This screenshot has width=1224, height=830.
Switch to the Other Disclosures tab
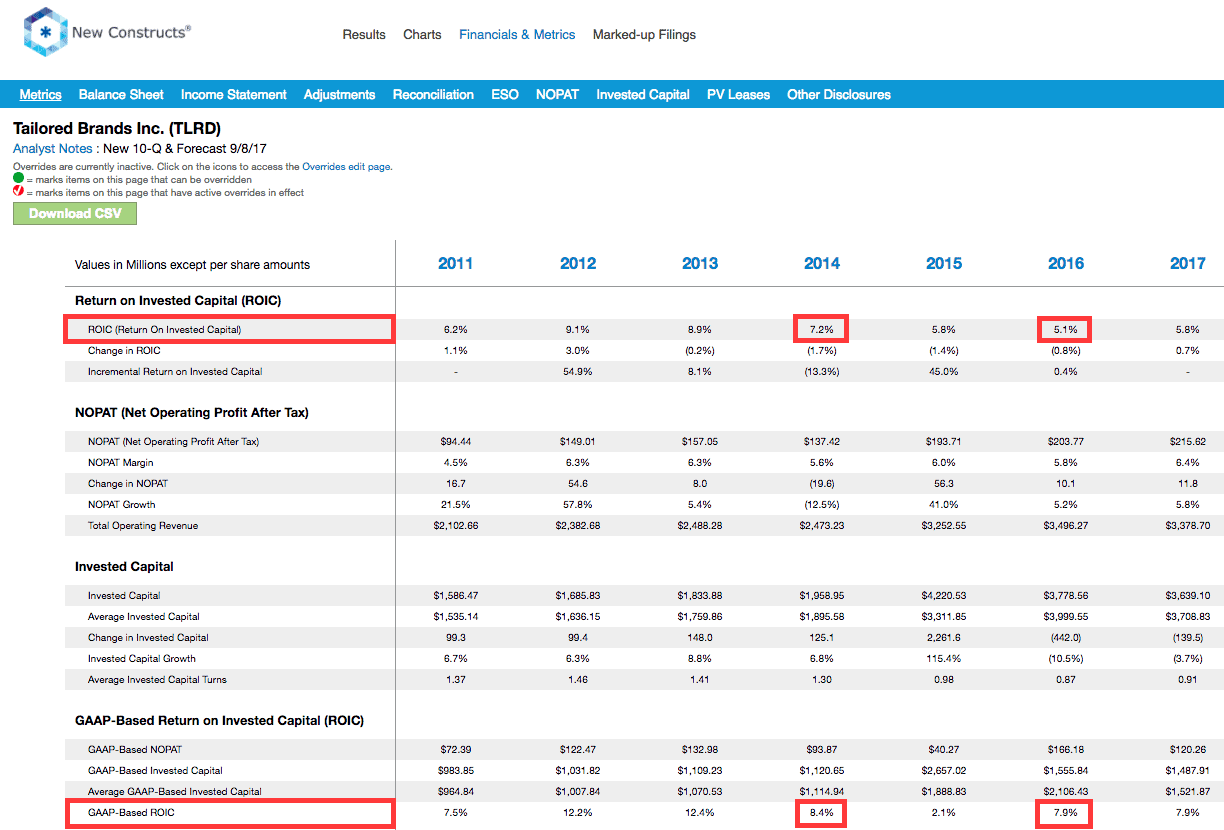(x=839, y=94)
